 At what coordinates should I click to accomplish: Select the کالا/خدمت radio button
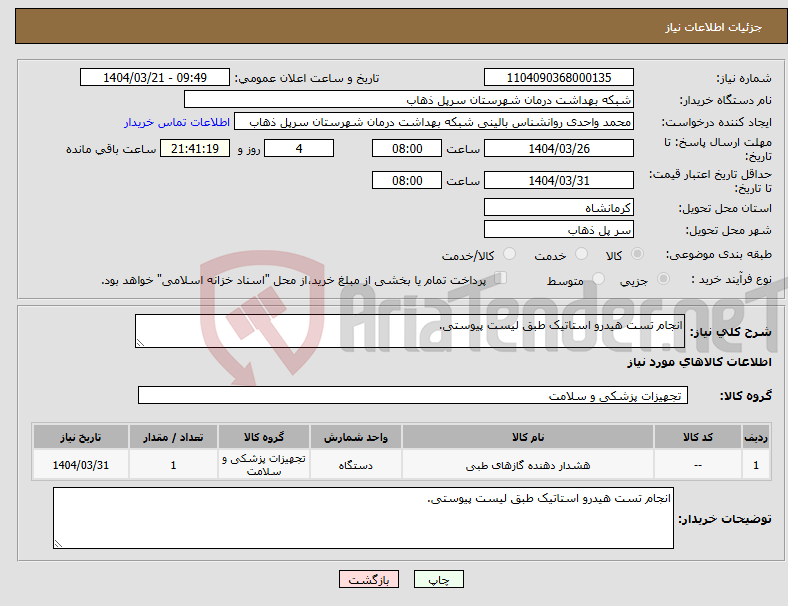click(x=510, y=254)
